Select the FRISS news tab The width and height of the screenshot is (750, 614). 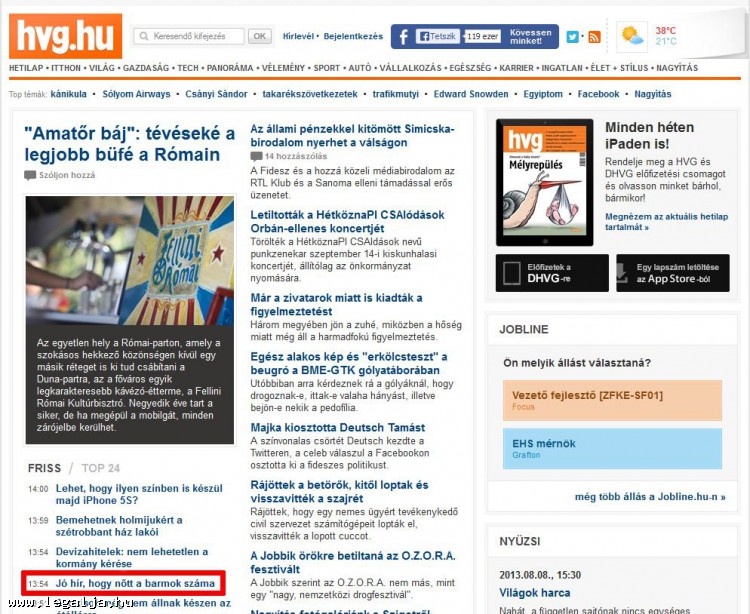44,468
